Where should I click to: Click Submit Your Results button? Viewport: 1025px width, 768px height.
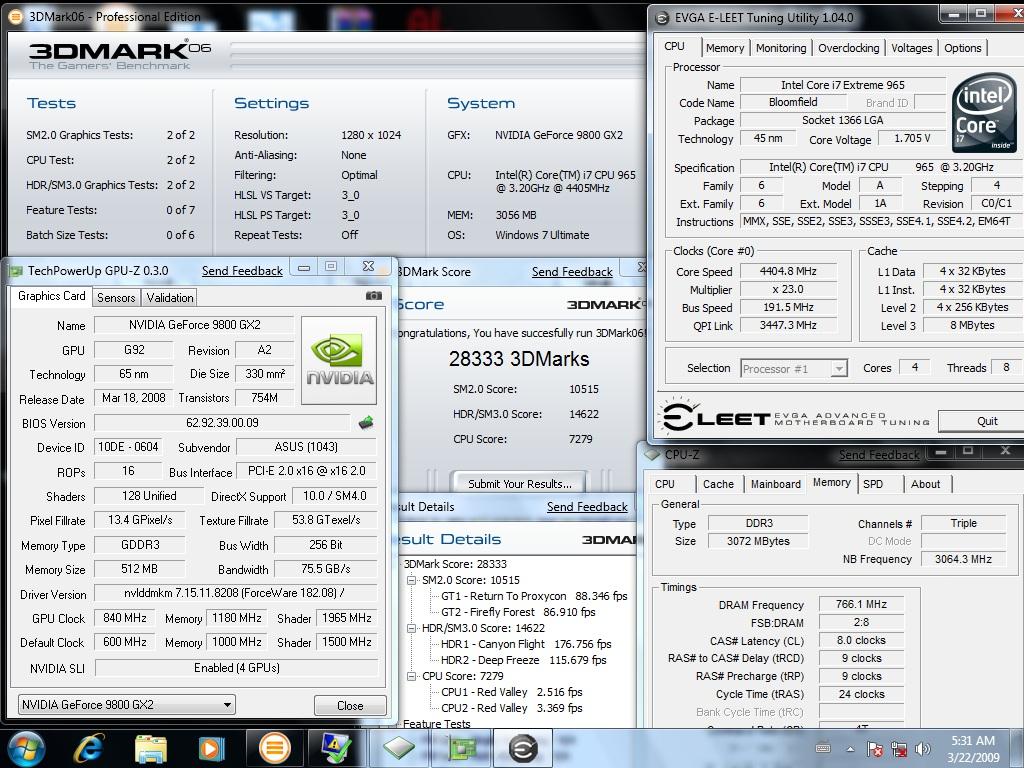click(520, 484)
